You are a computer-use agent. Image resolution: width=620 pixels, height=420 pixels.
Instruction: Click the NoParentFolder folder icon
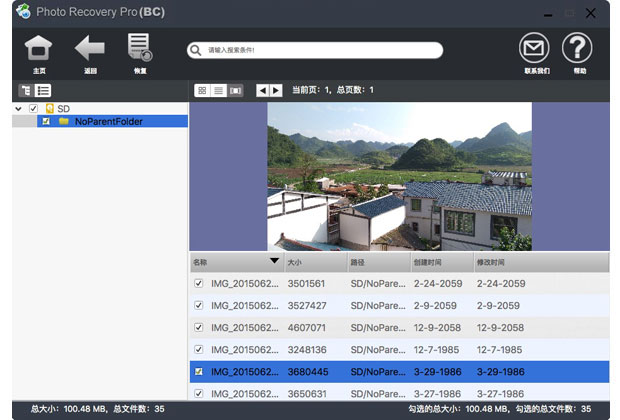click(64, 121)
